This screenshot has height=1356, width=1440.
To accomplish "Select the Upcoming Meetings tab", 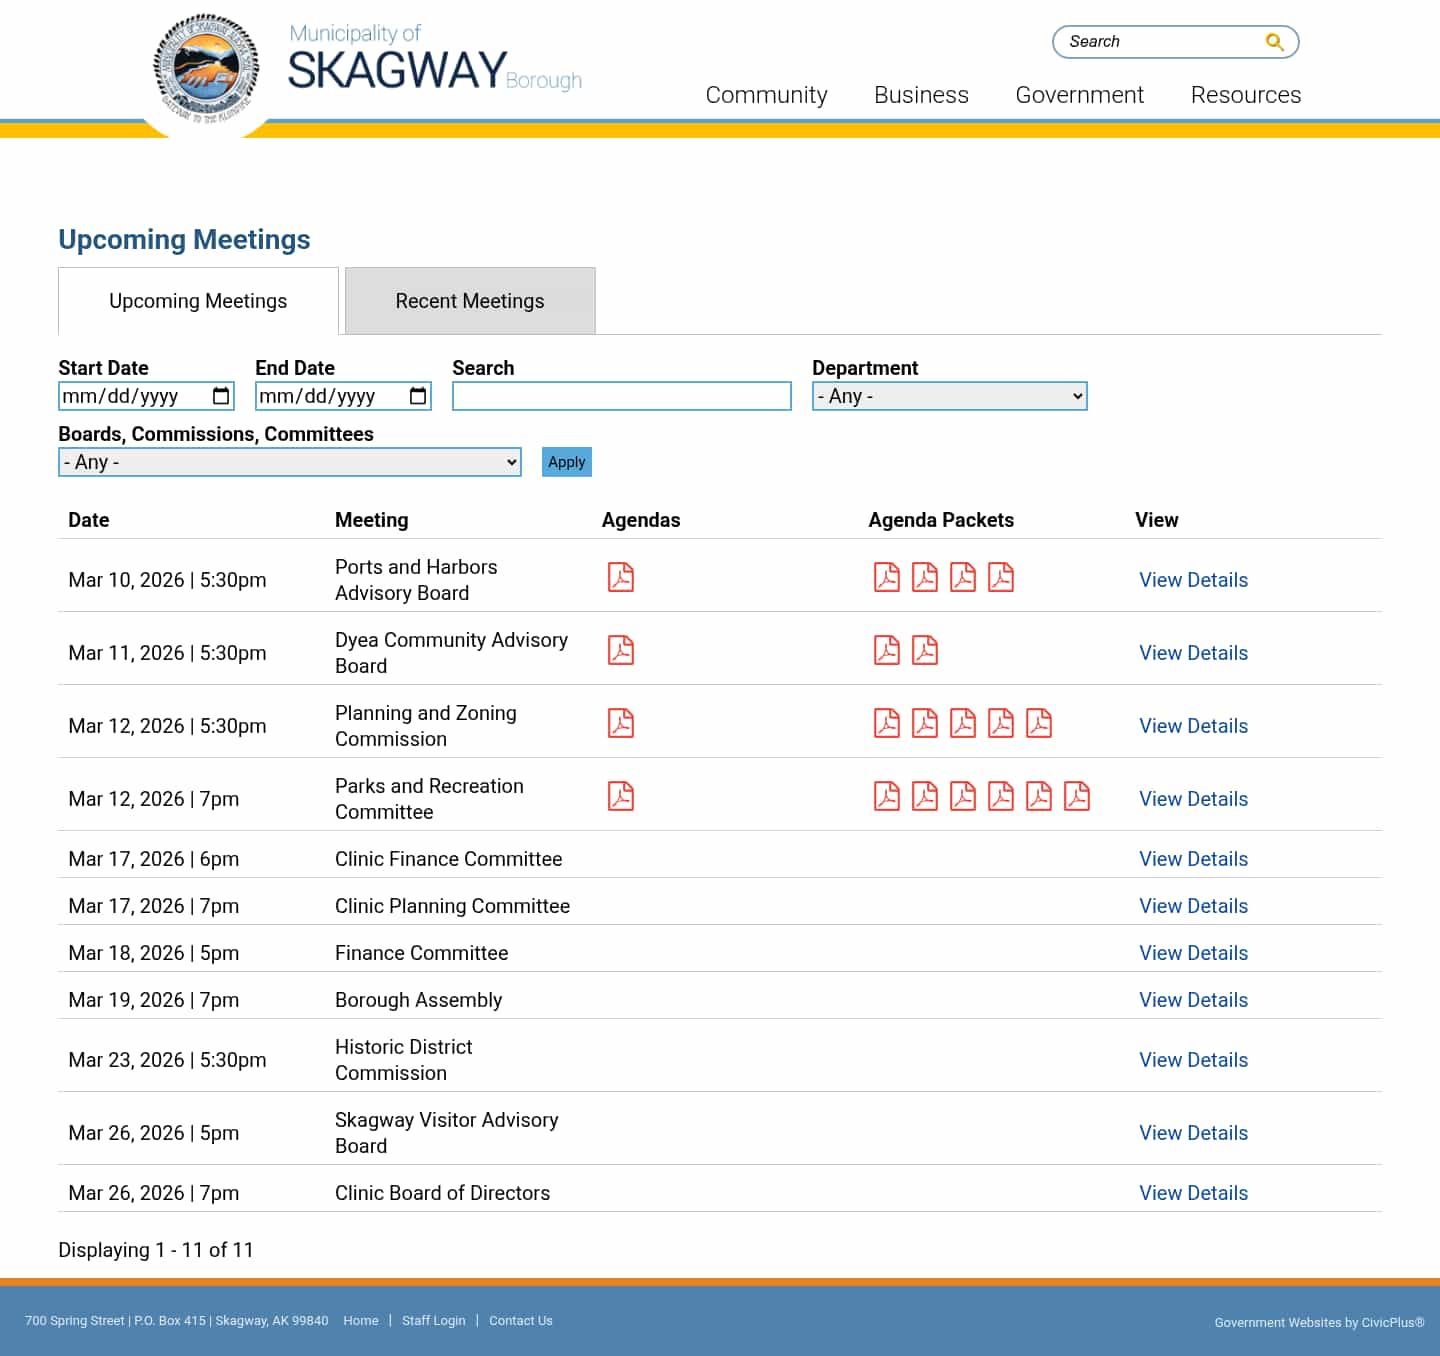I will click(197, 301).
